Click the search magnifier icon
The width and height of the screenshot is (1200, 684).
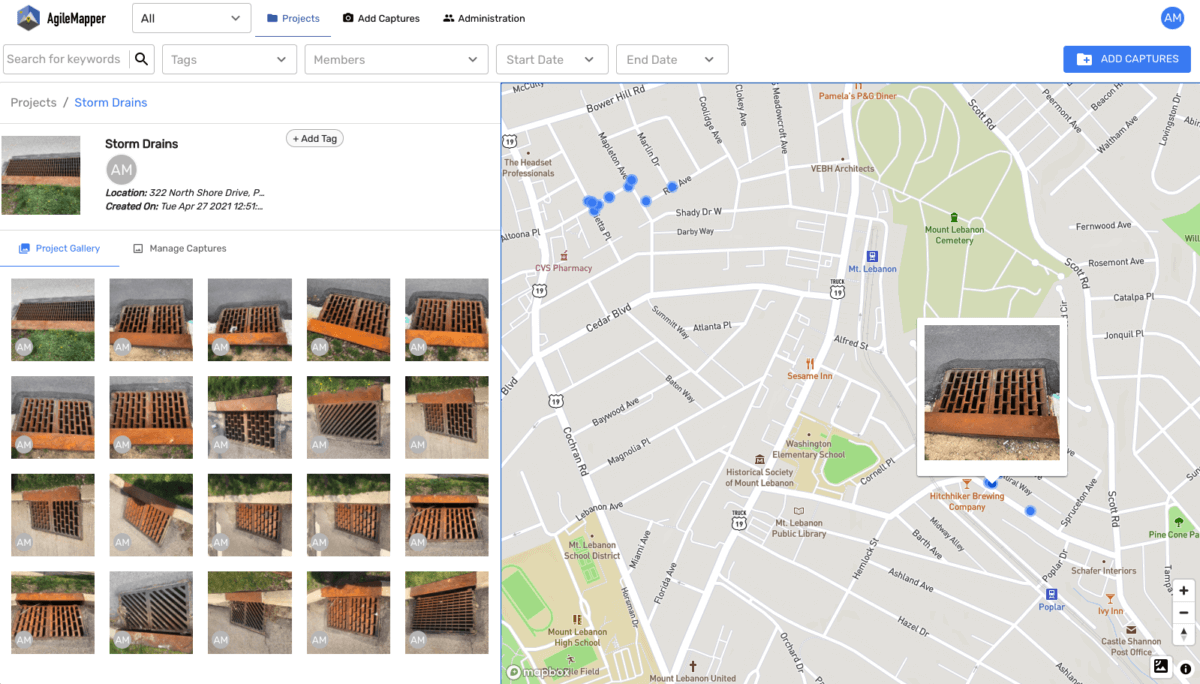click(142, 59)
